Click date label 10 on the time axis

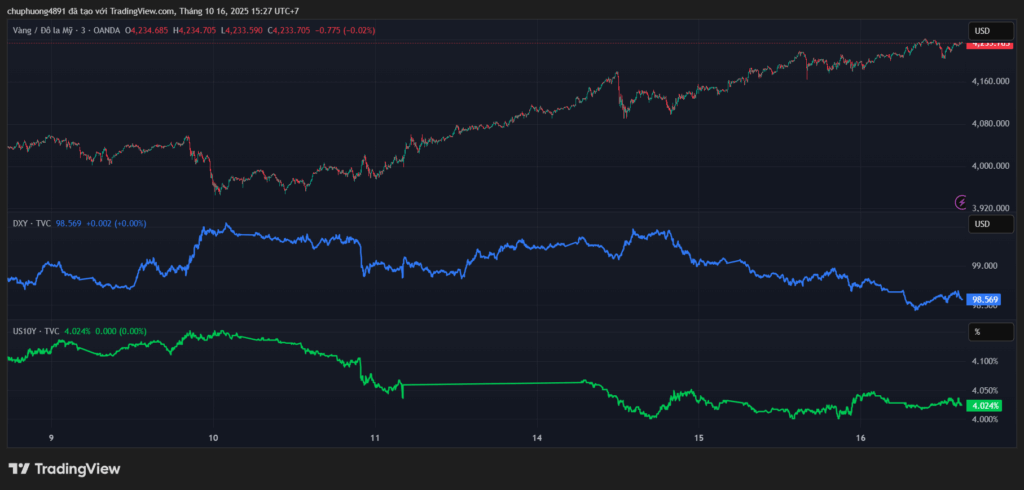tap(213, 438)
